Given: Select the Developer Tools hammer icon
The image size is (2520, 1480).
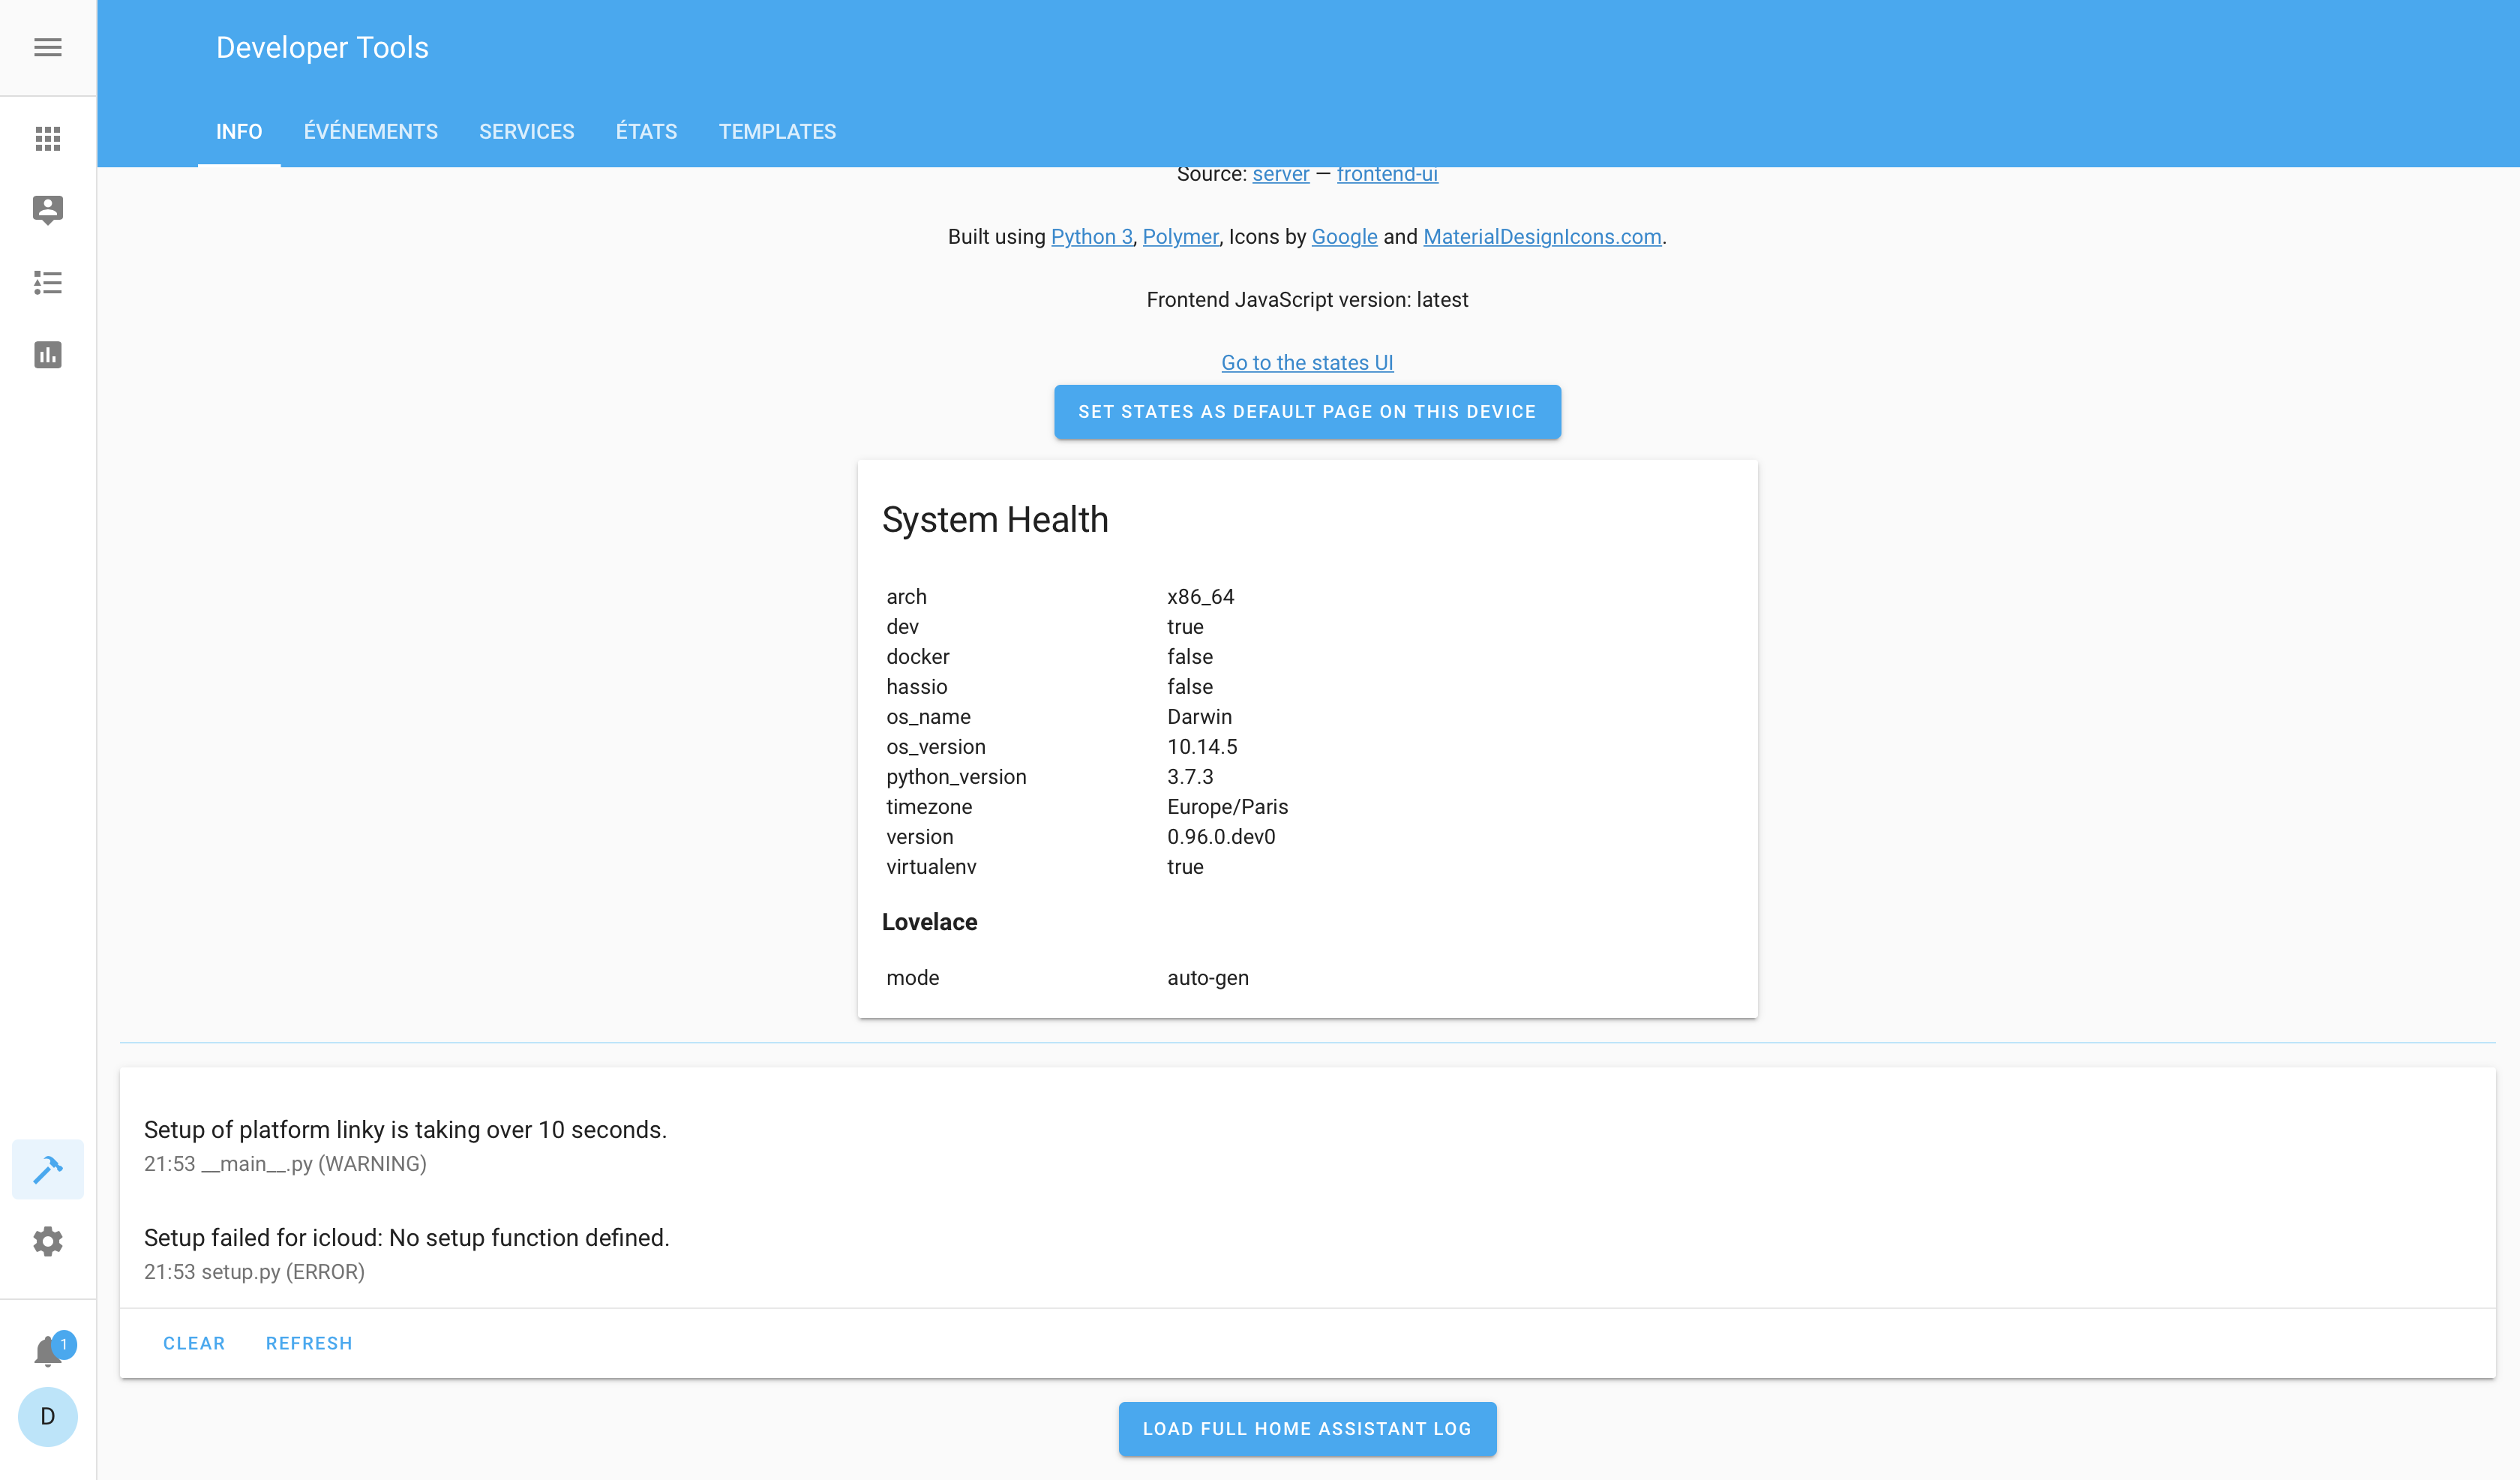Looking at the screenshot, I should [x=47, y=1169].
